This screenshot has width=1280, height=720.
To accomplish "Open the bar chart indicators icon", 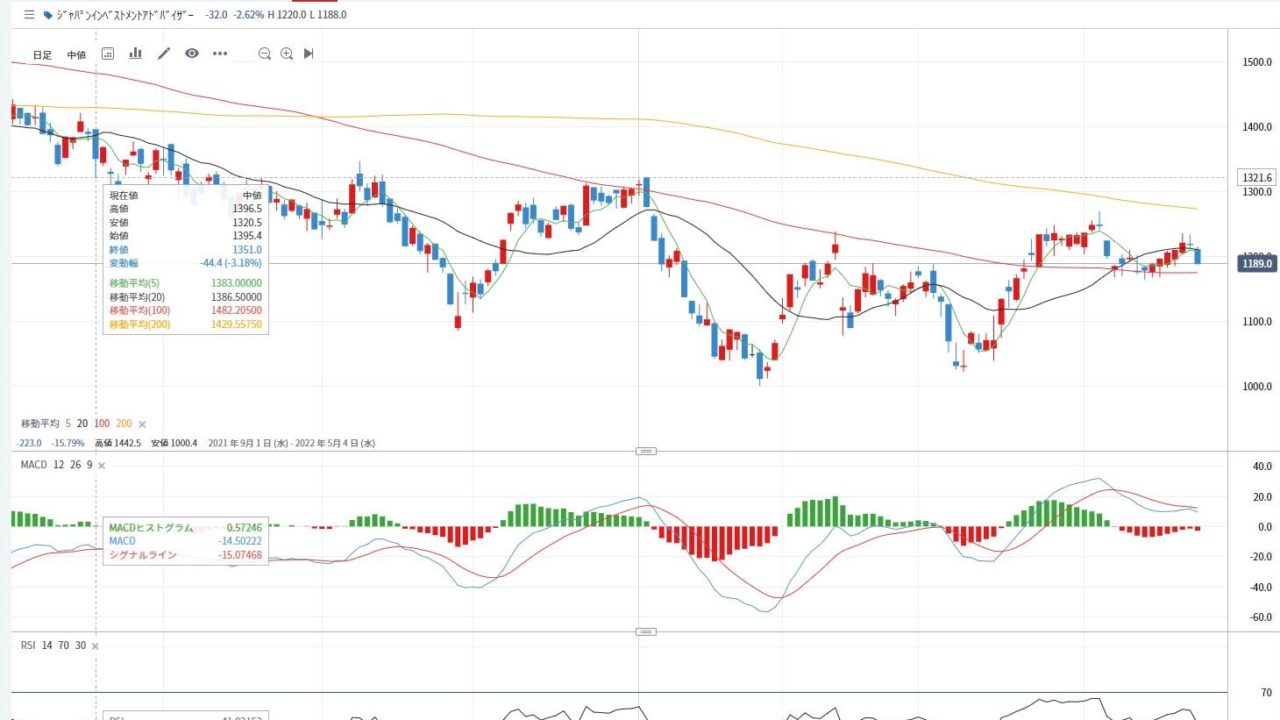I will [135, 54].
